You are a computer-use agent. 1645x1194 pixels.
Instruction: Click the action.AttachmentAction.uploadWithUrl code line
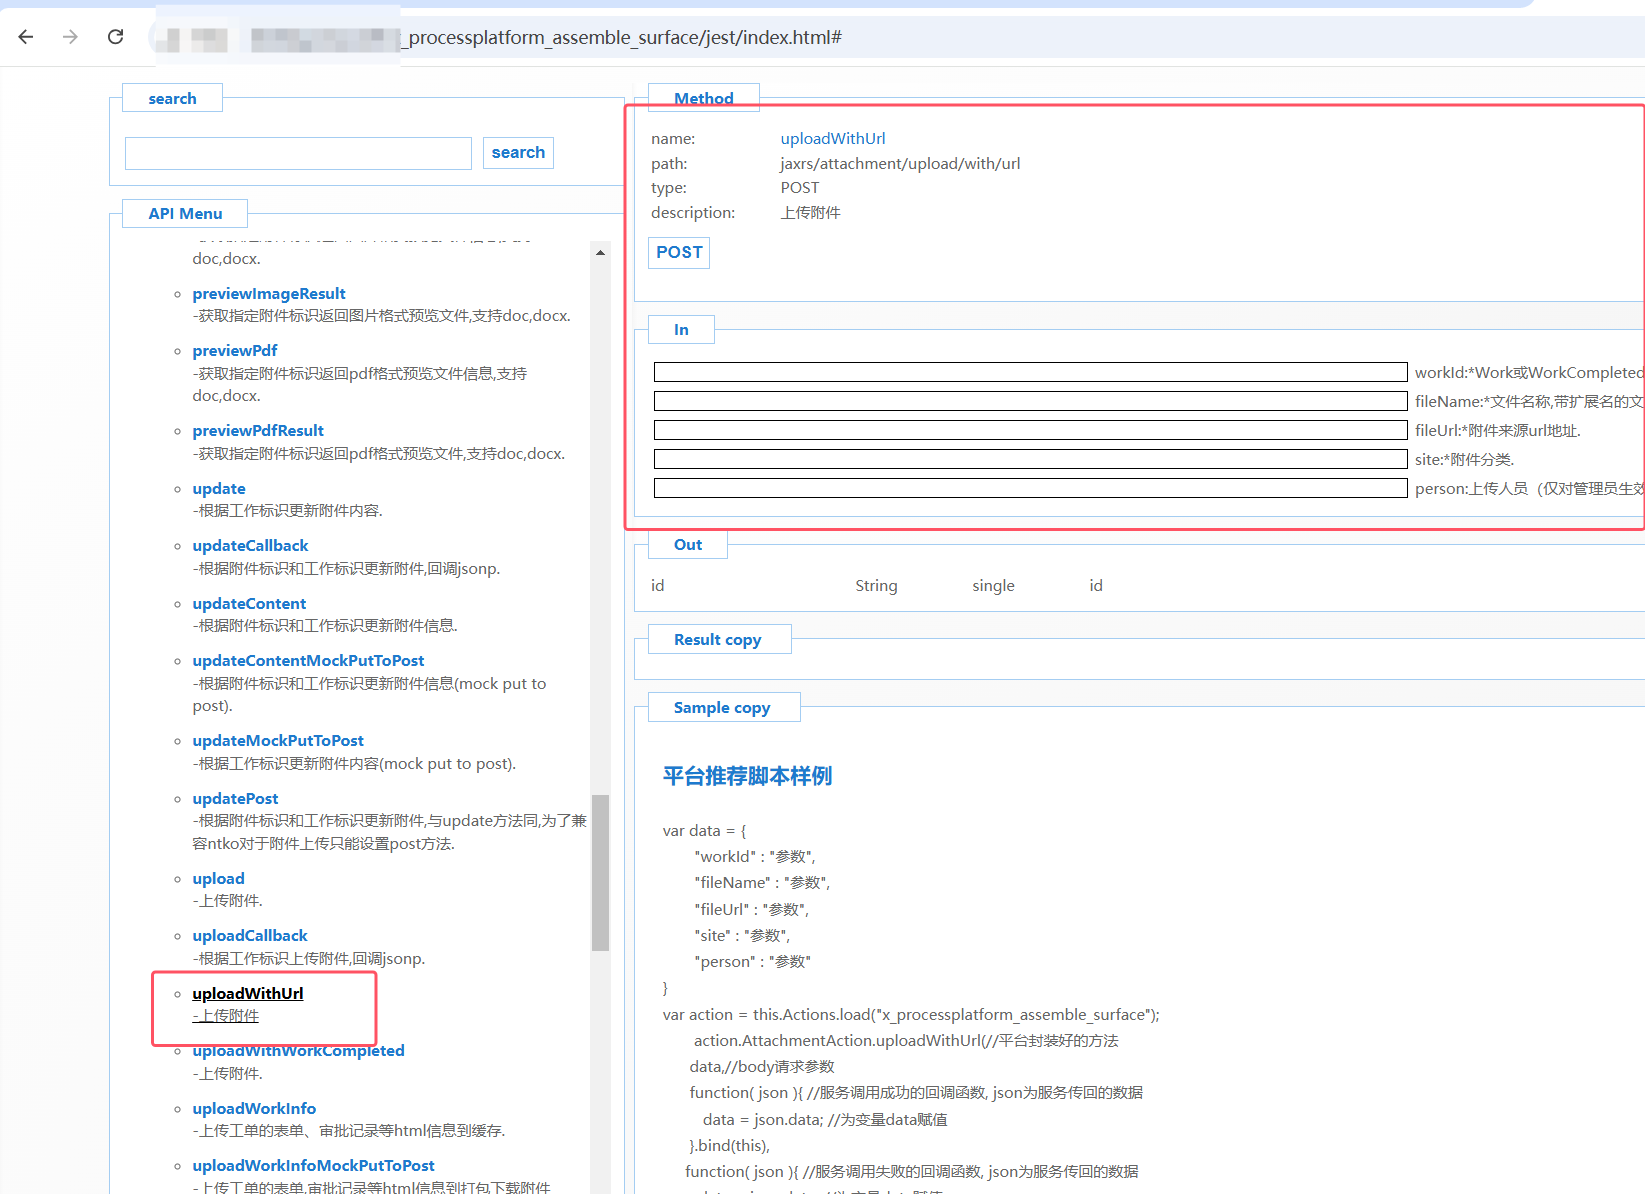point(906,1041)
